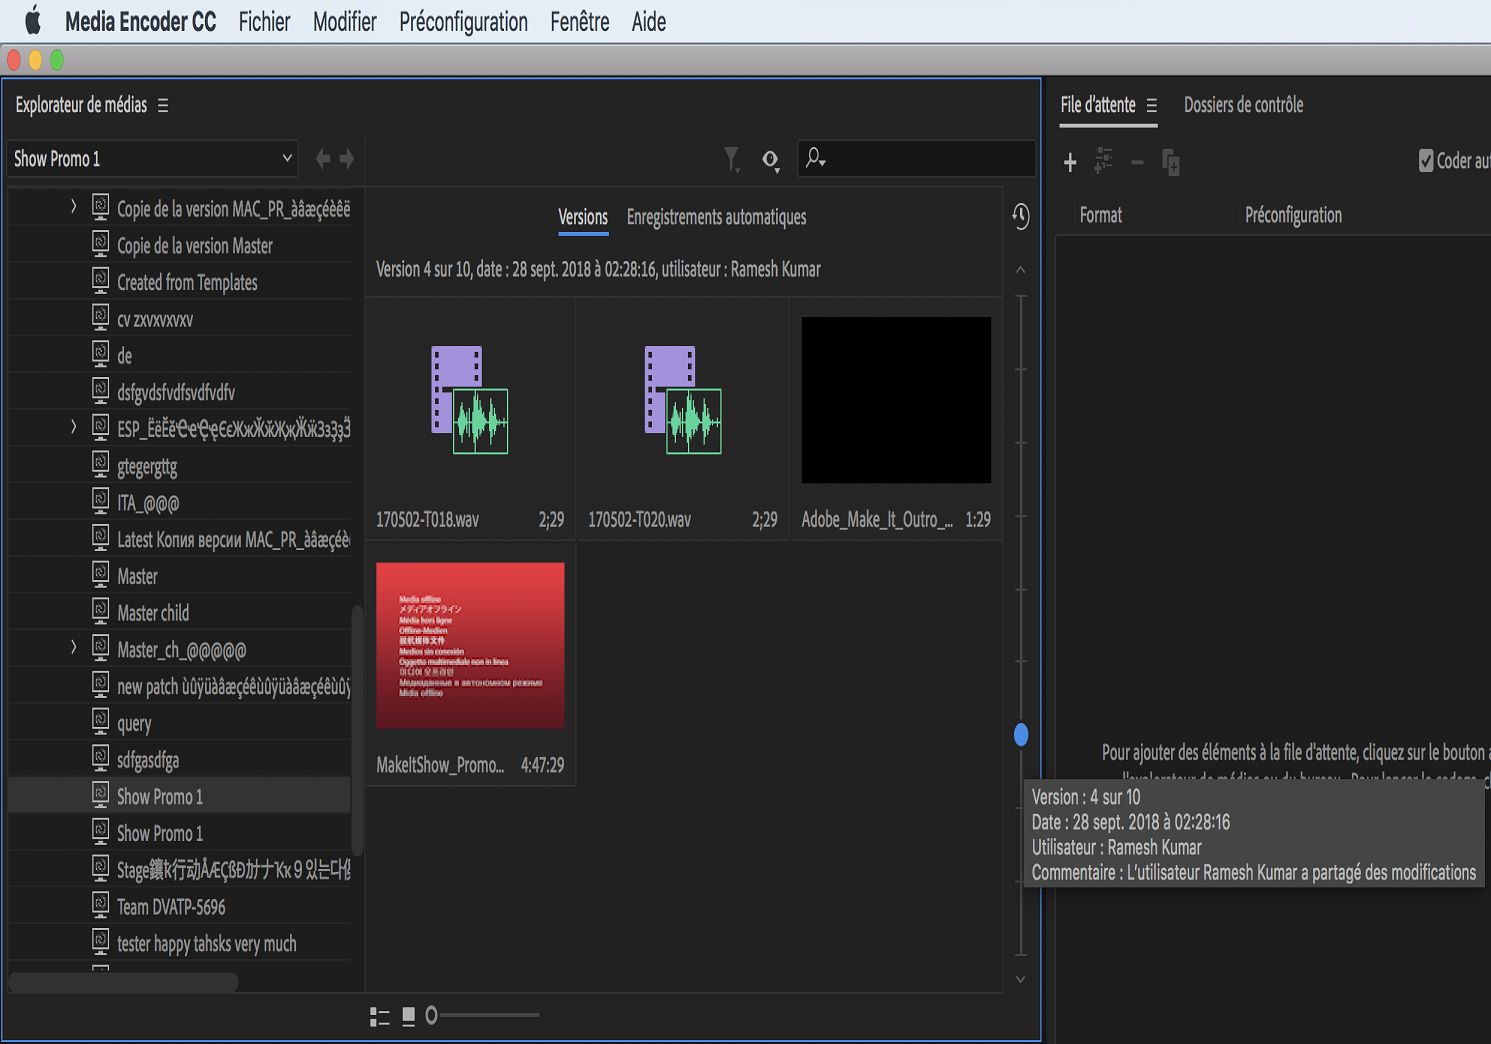The image size is (1491, 1044).
Task: Open the Modifier menu
Action: click(x=344, y=22)
